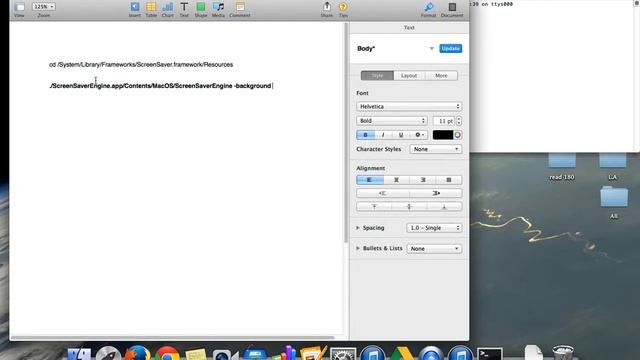The width and height of the screenshot is (640, 360).
Task: Click the document horizontal scrollbar
Action: (172, 338)
